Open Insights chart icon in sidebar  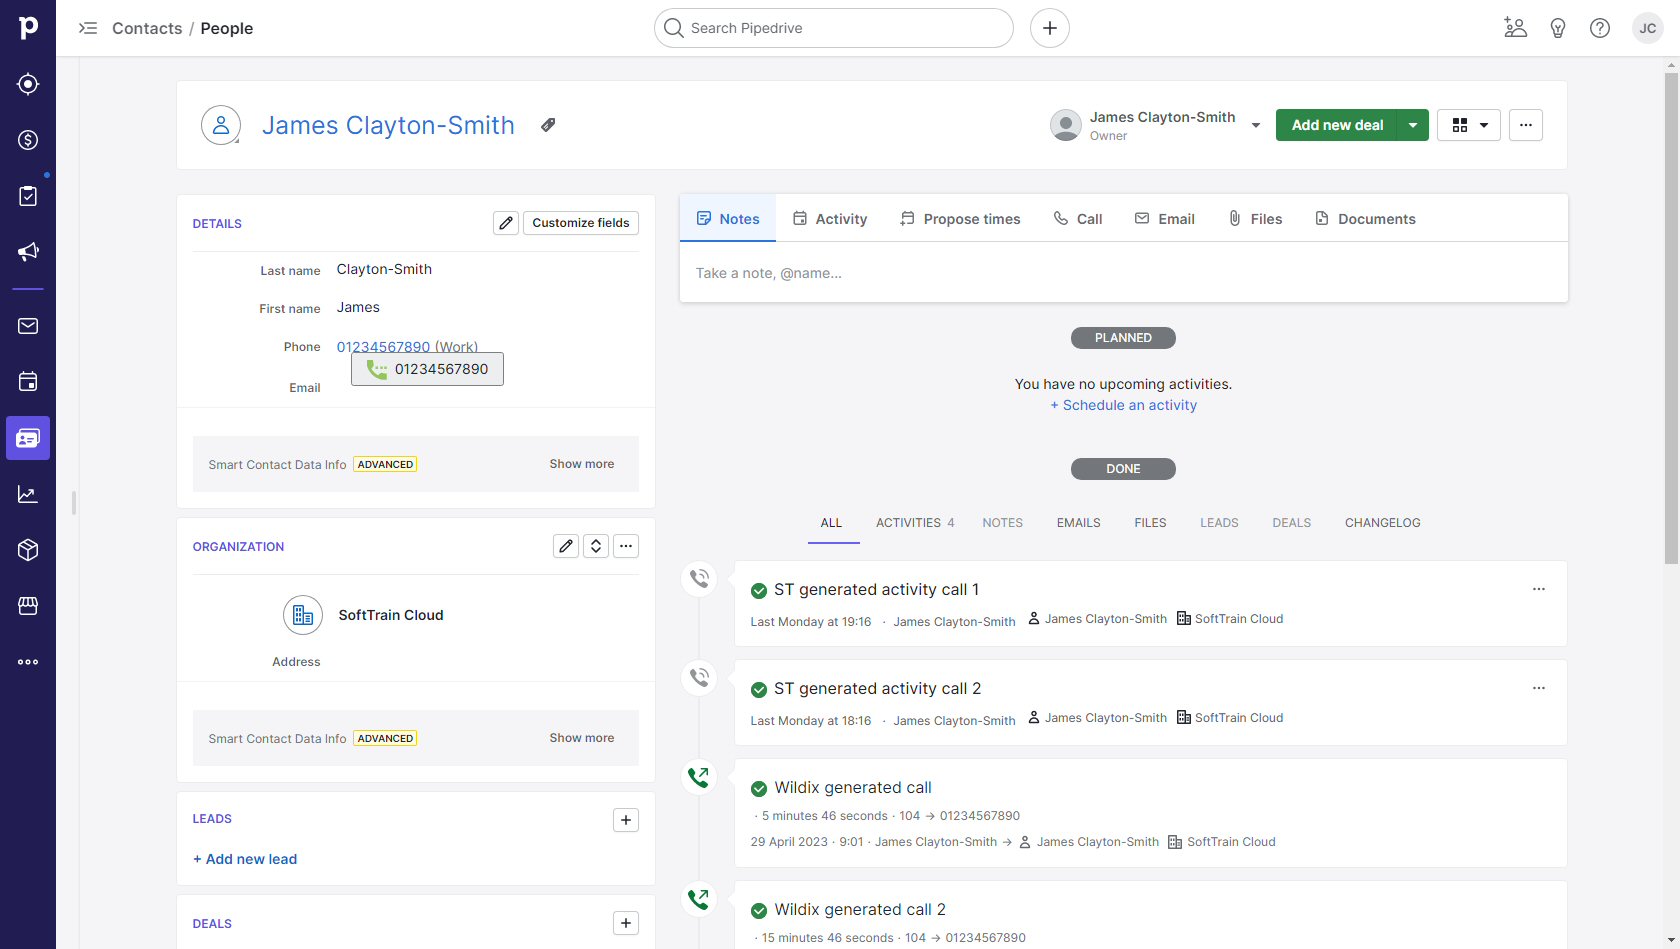[28, 494]
